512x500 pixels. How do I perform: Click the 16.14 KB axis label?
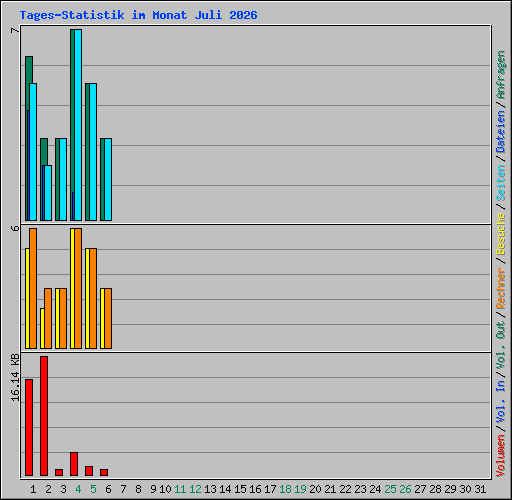pyautogui.click(x=15, y=377)
